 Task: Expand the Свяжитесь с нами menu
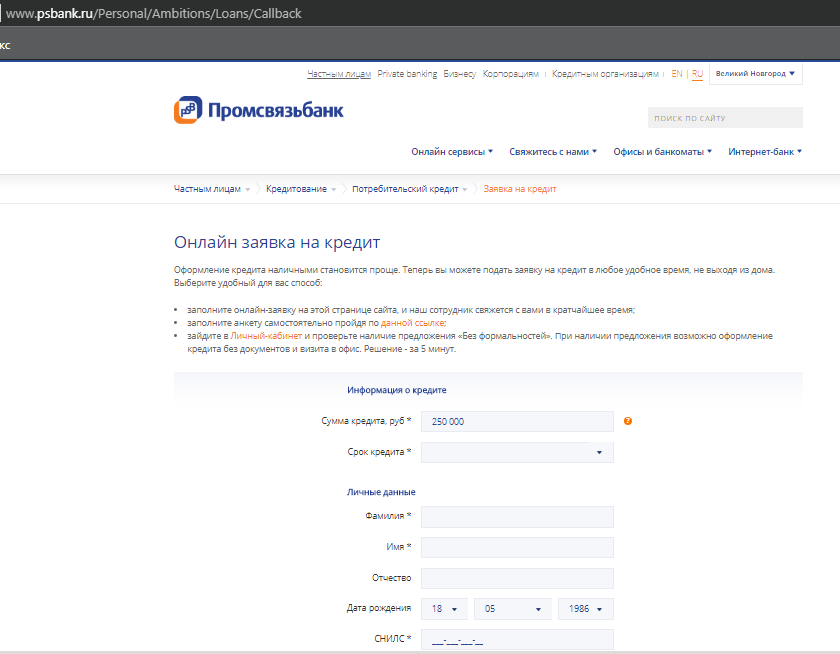click(553, 152)
